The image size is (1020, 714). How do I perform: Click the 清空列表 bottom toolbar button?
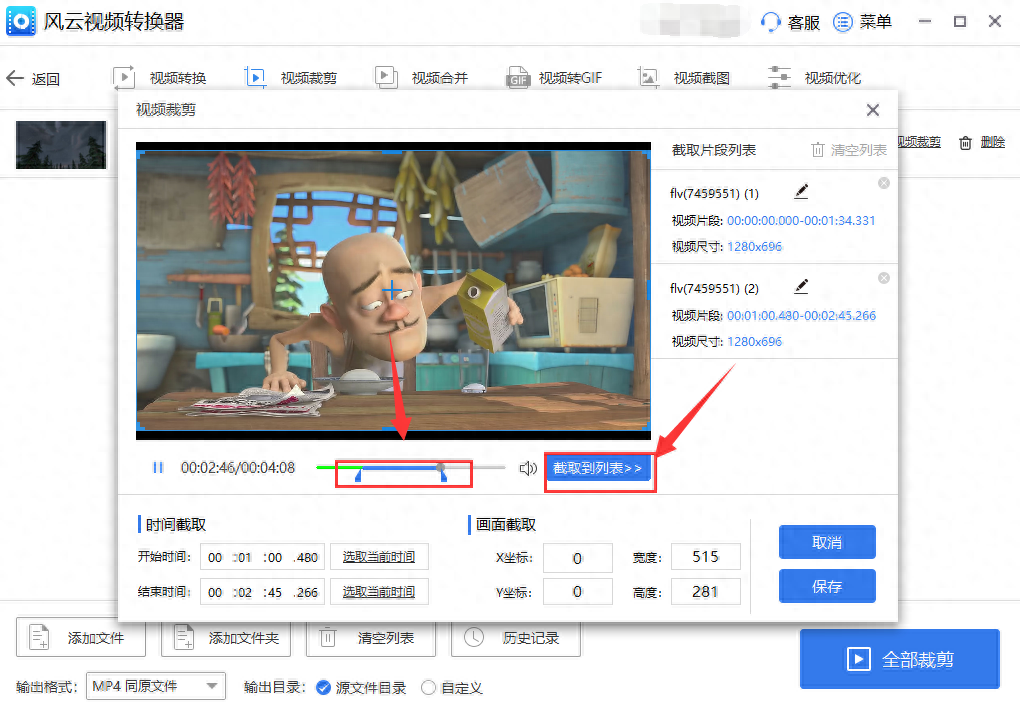click(x=371, y=639)
